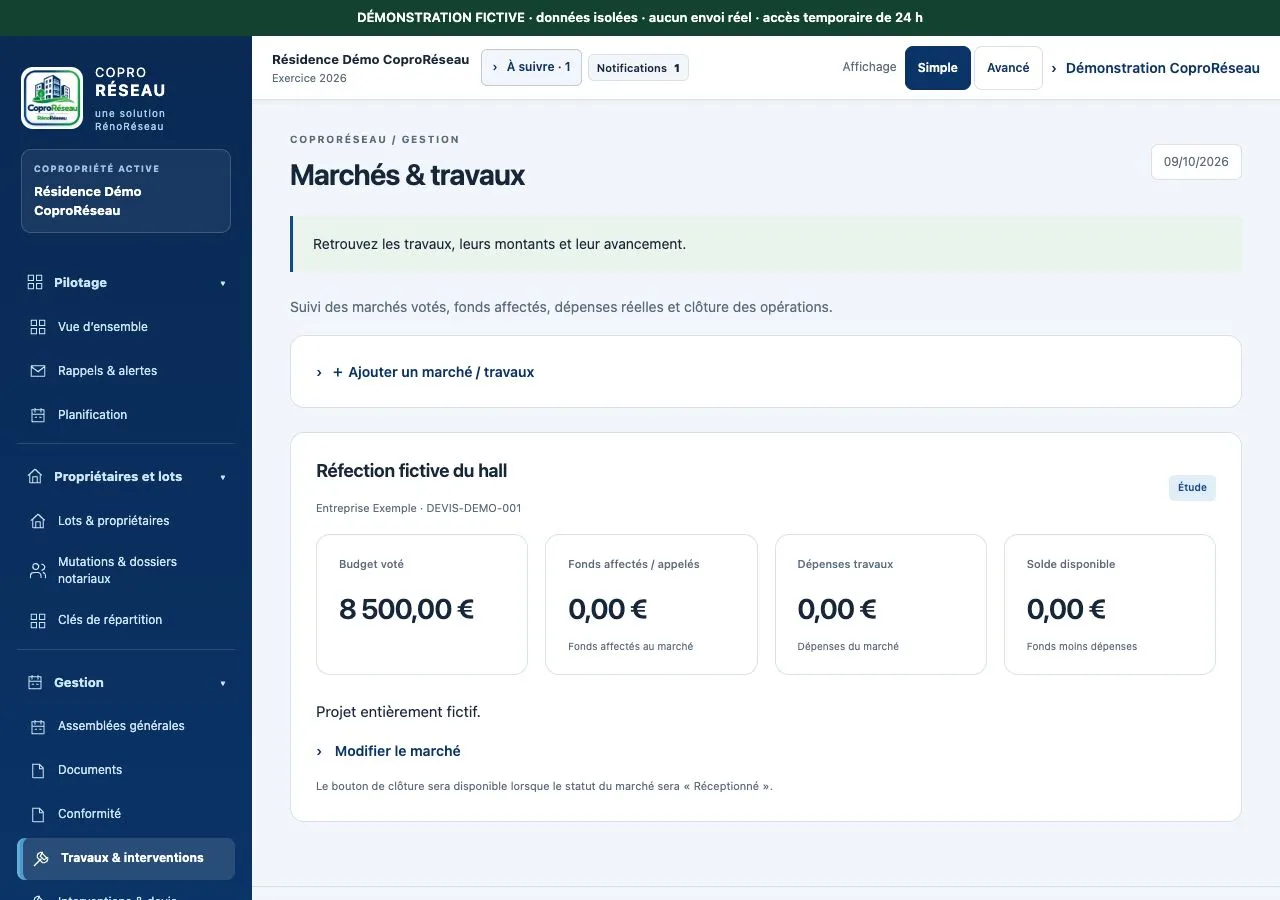This screenshot has height=900, width=1280.
Task: Click the Étude status badge
Action: 1192,488
